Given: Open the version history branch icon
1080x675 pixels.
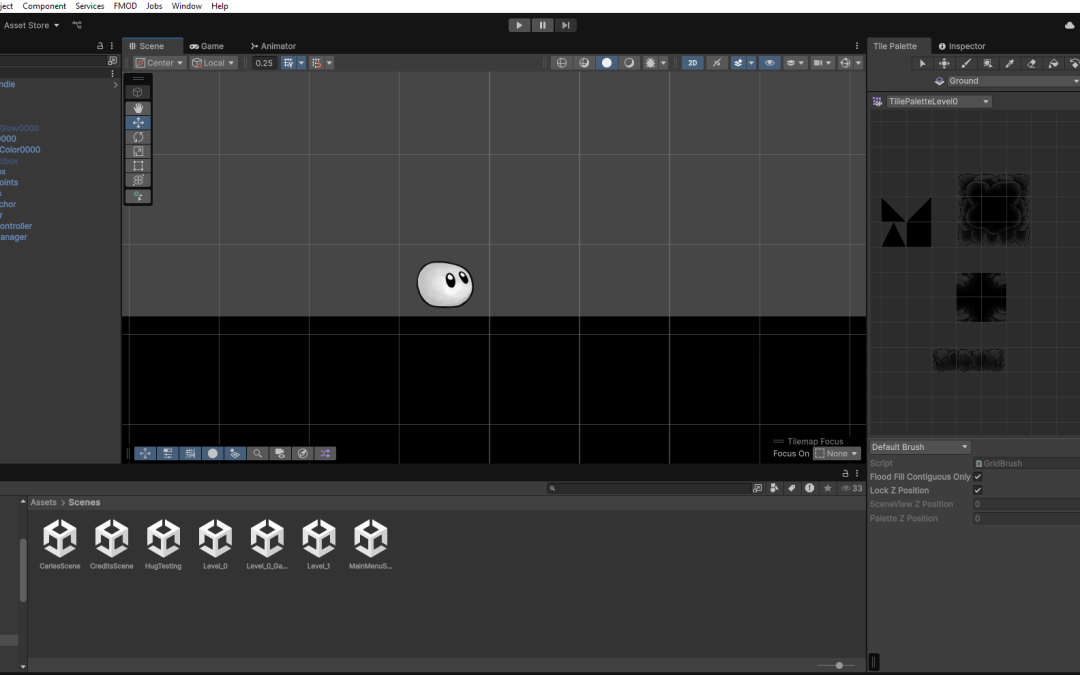Looking at the screenshot, I should point(77,25).
